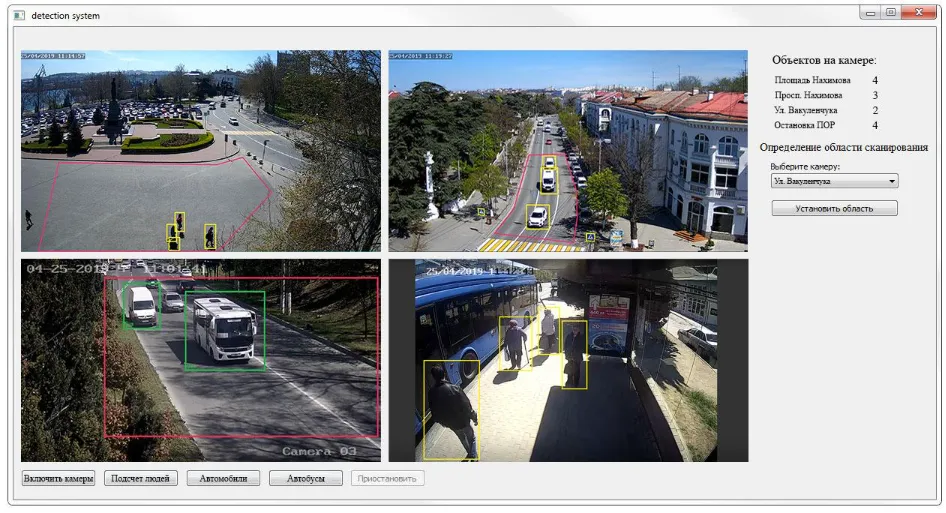This screenshot has height=513, width=946.
Task: Maximize the detection system window
Action: [x=889, y=12]
